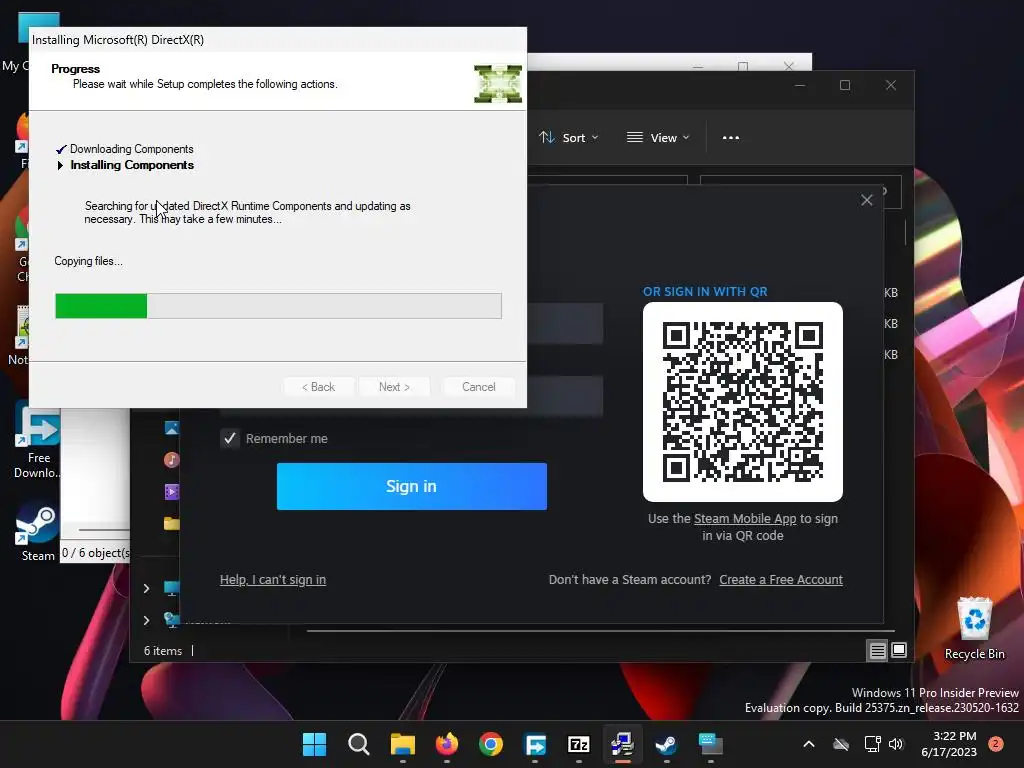This screenshot has height=768, width=1024.
Task: Open the volume control in the tray
Action: pos(896,744)
